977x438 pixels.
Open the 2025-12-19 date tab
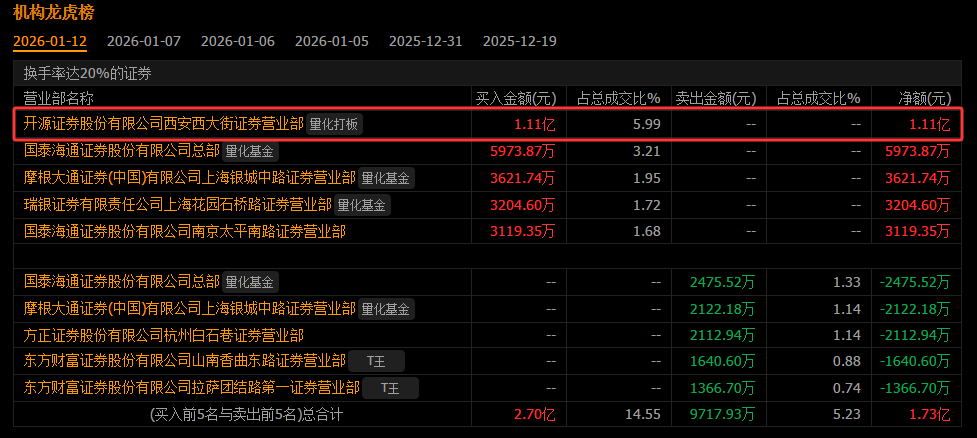coord(520,41)
